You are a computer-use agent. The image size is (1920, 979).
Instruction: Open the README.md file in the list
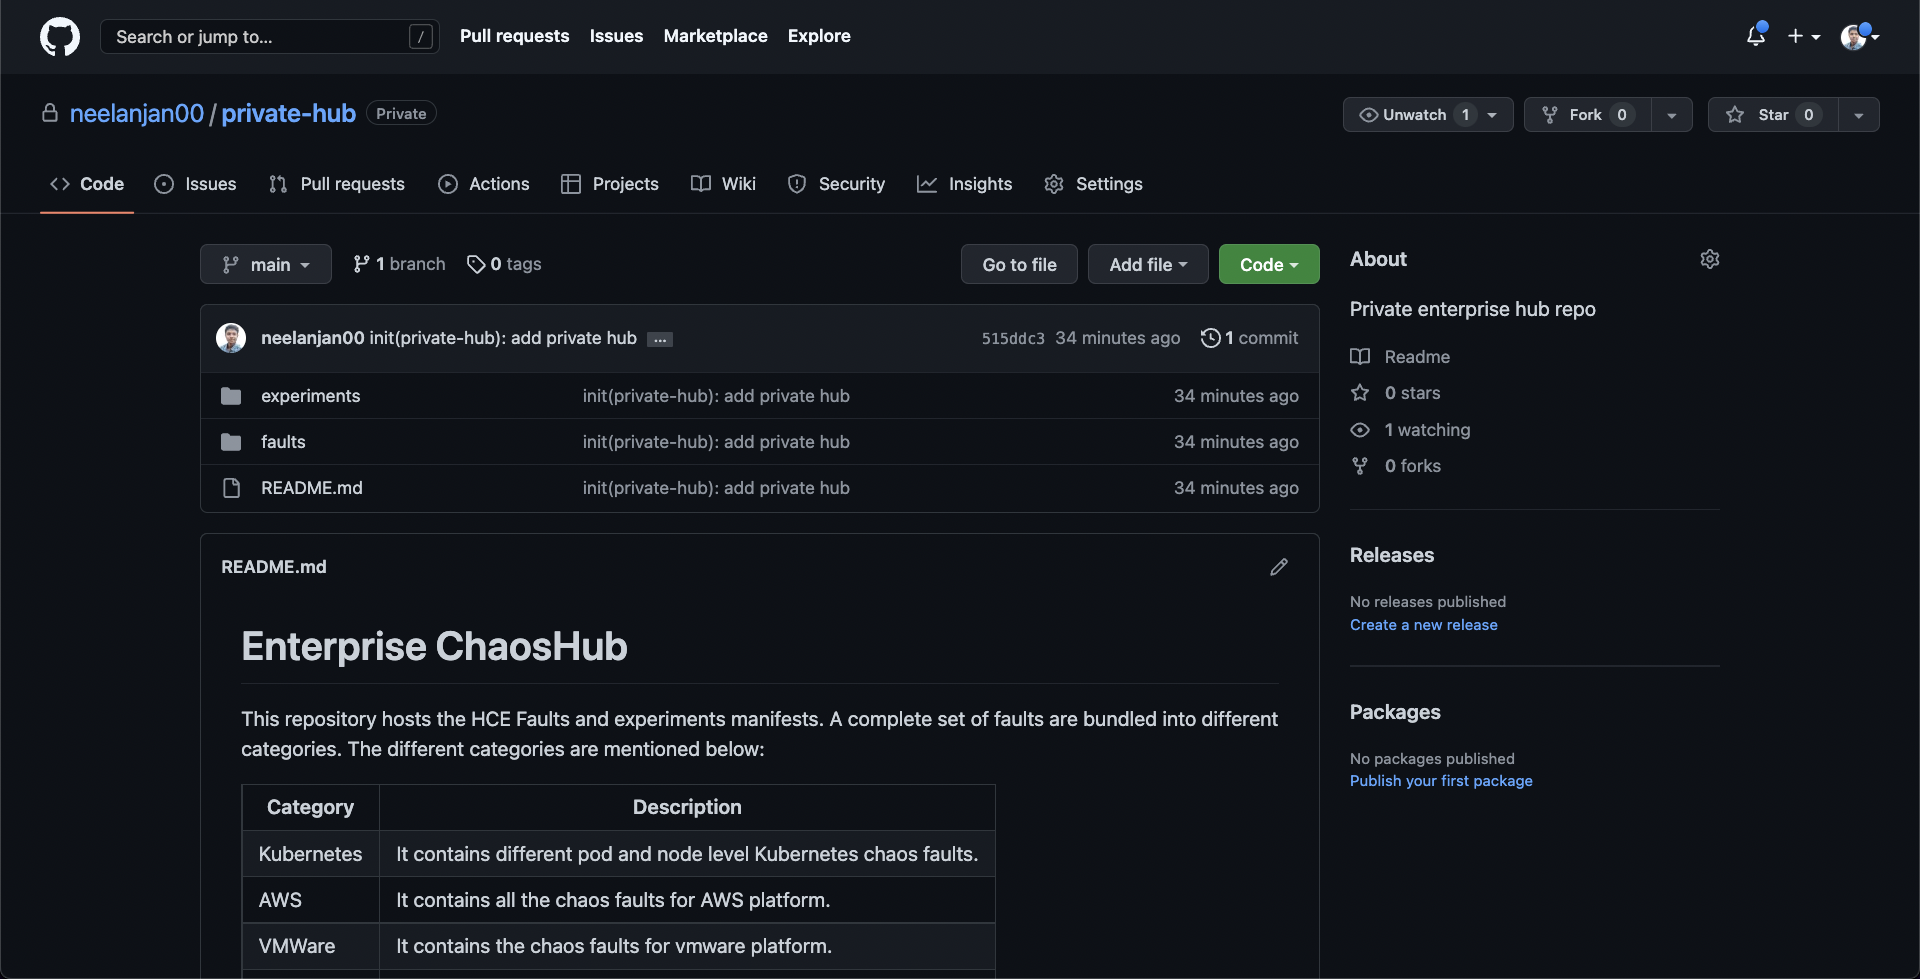tap(312, 488)
